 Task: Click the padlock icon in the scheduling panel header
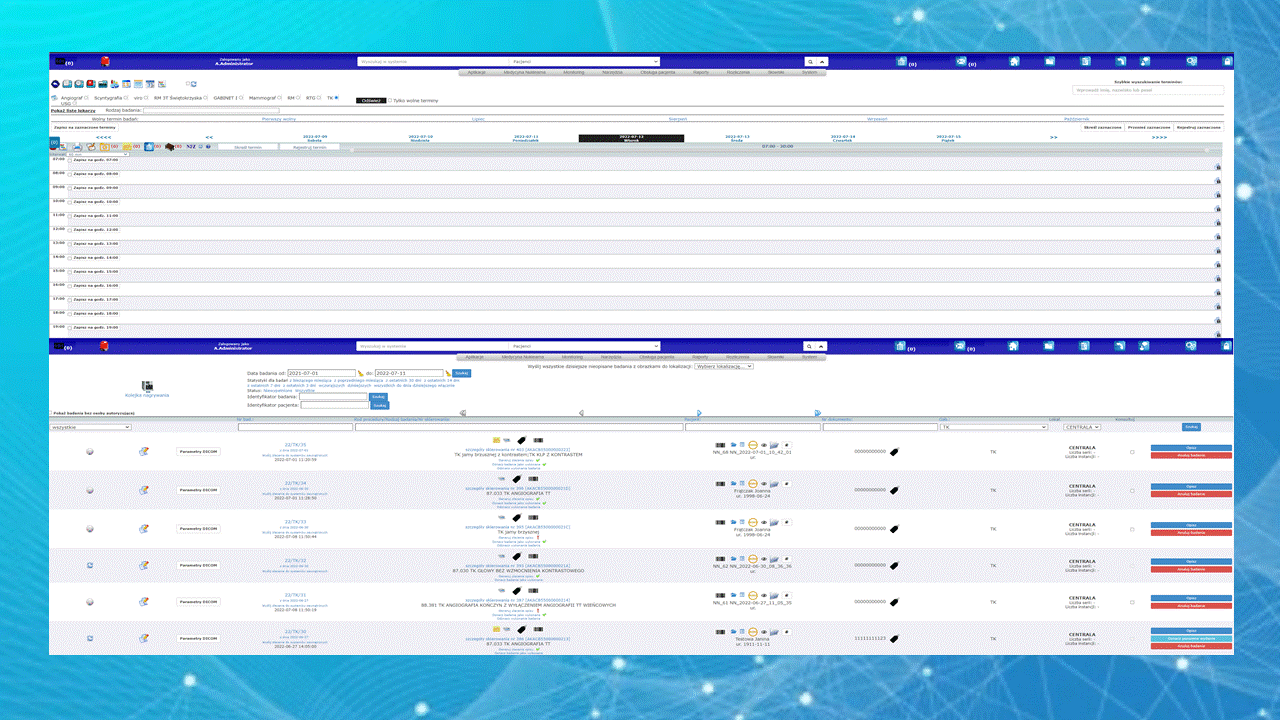pyautogui.click(x=1227, y=61)
